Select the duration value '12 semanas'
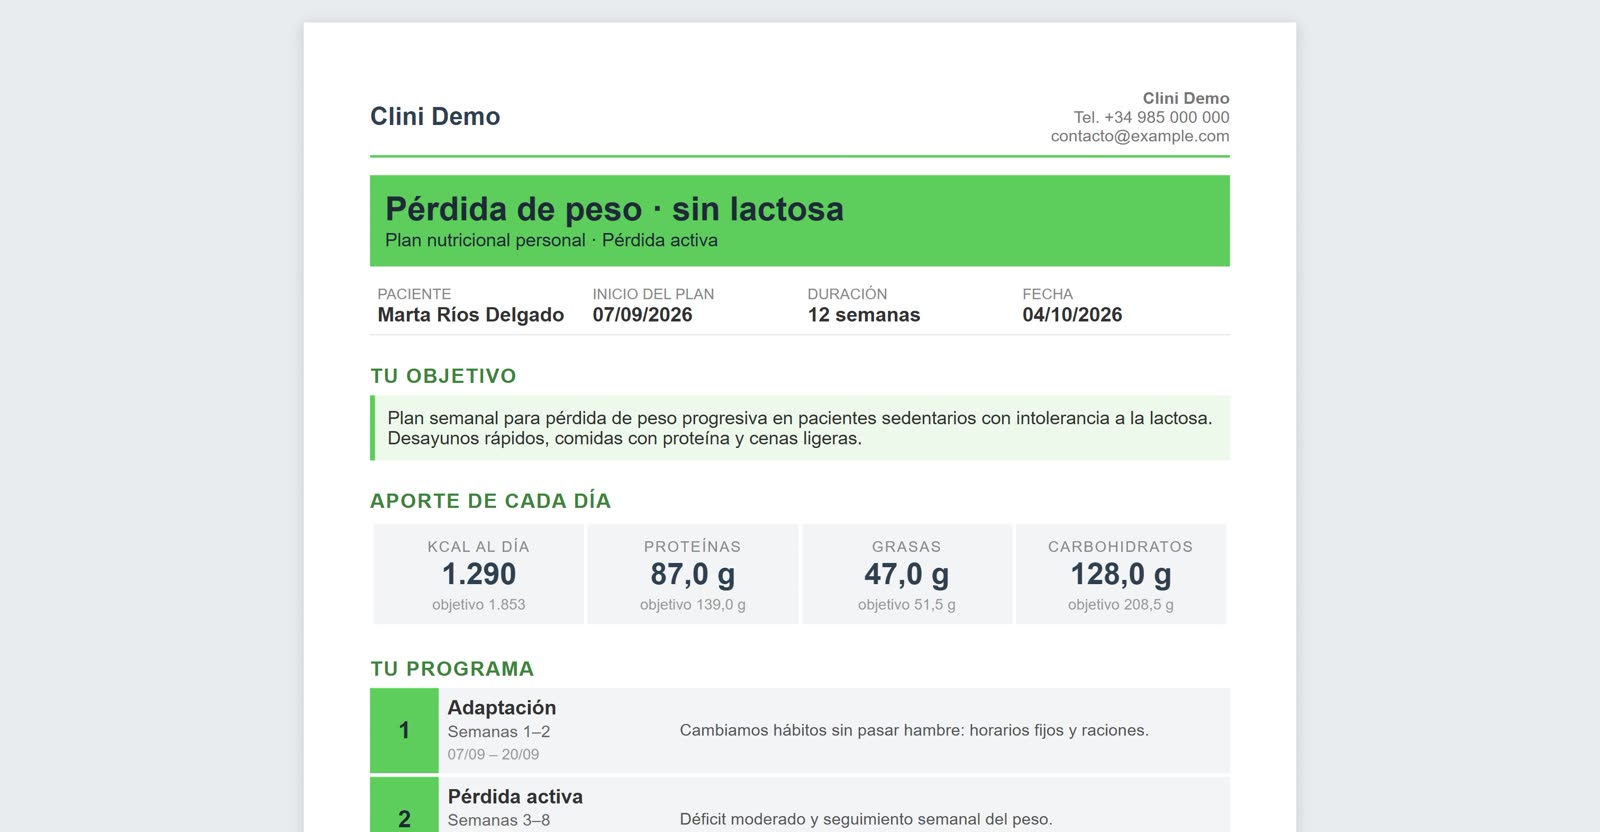Image resolution: width=1600 pixels, height=832 pixels. point(864,315)
